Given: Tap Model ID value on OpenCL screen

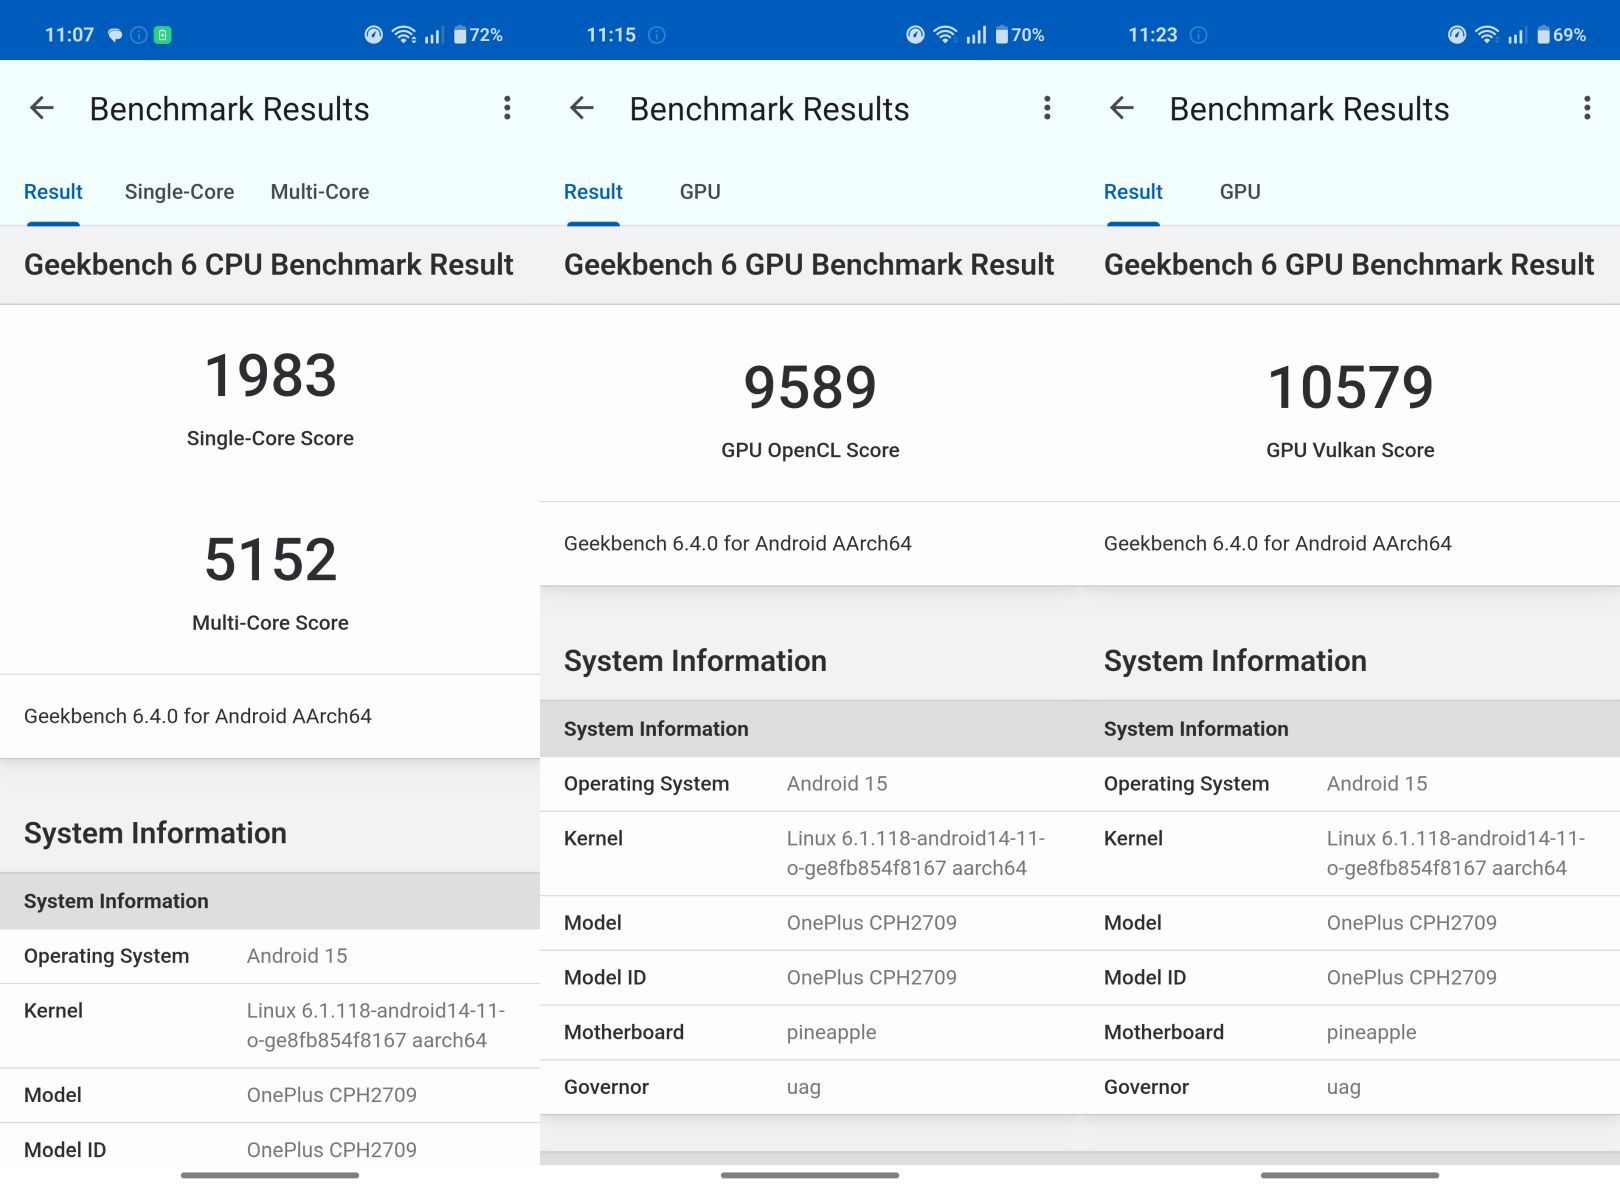Looking at the screenshot, I should (872, 977).
